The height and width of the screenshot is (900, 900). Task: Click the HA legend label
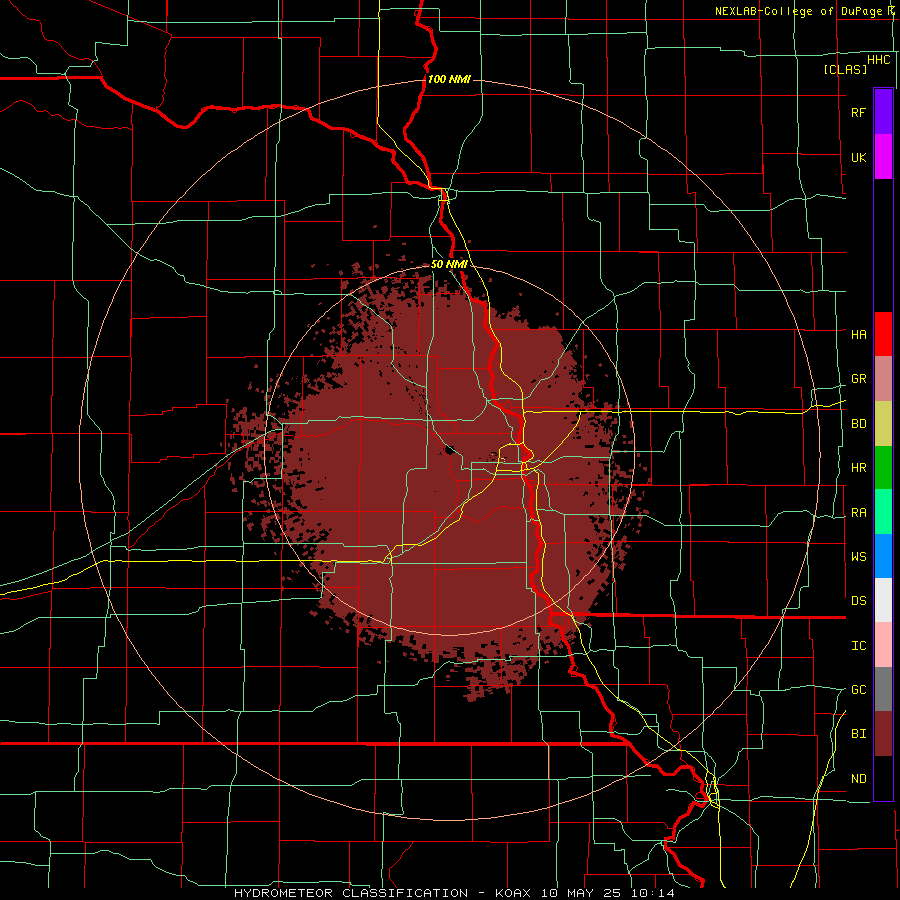pyautogui.click(x=858, y=335)
